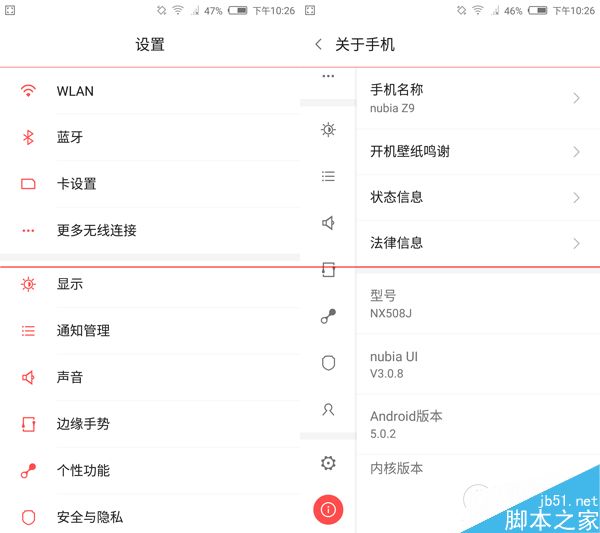Open the chevron next to 手机名称
600x533 pixels.
tap(577, 98)
